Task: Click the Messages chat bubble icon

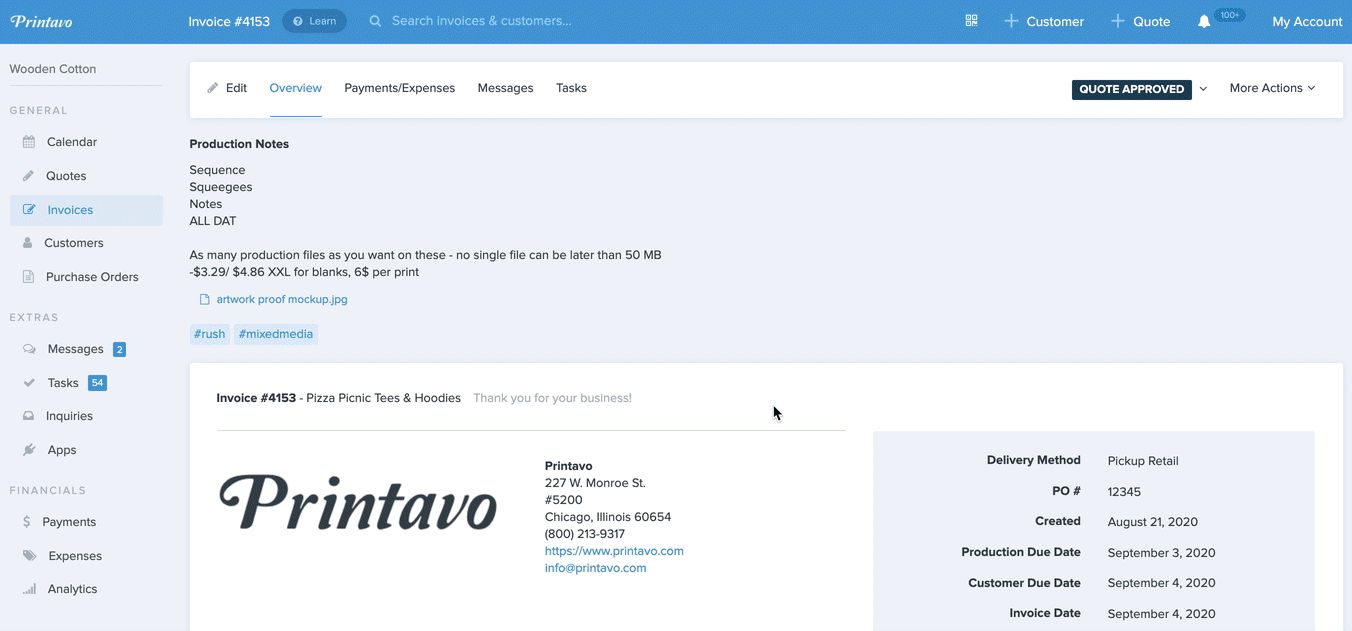Action: click(x=29, y=349)
